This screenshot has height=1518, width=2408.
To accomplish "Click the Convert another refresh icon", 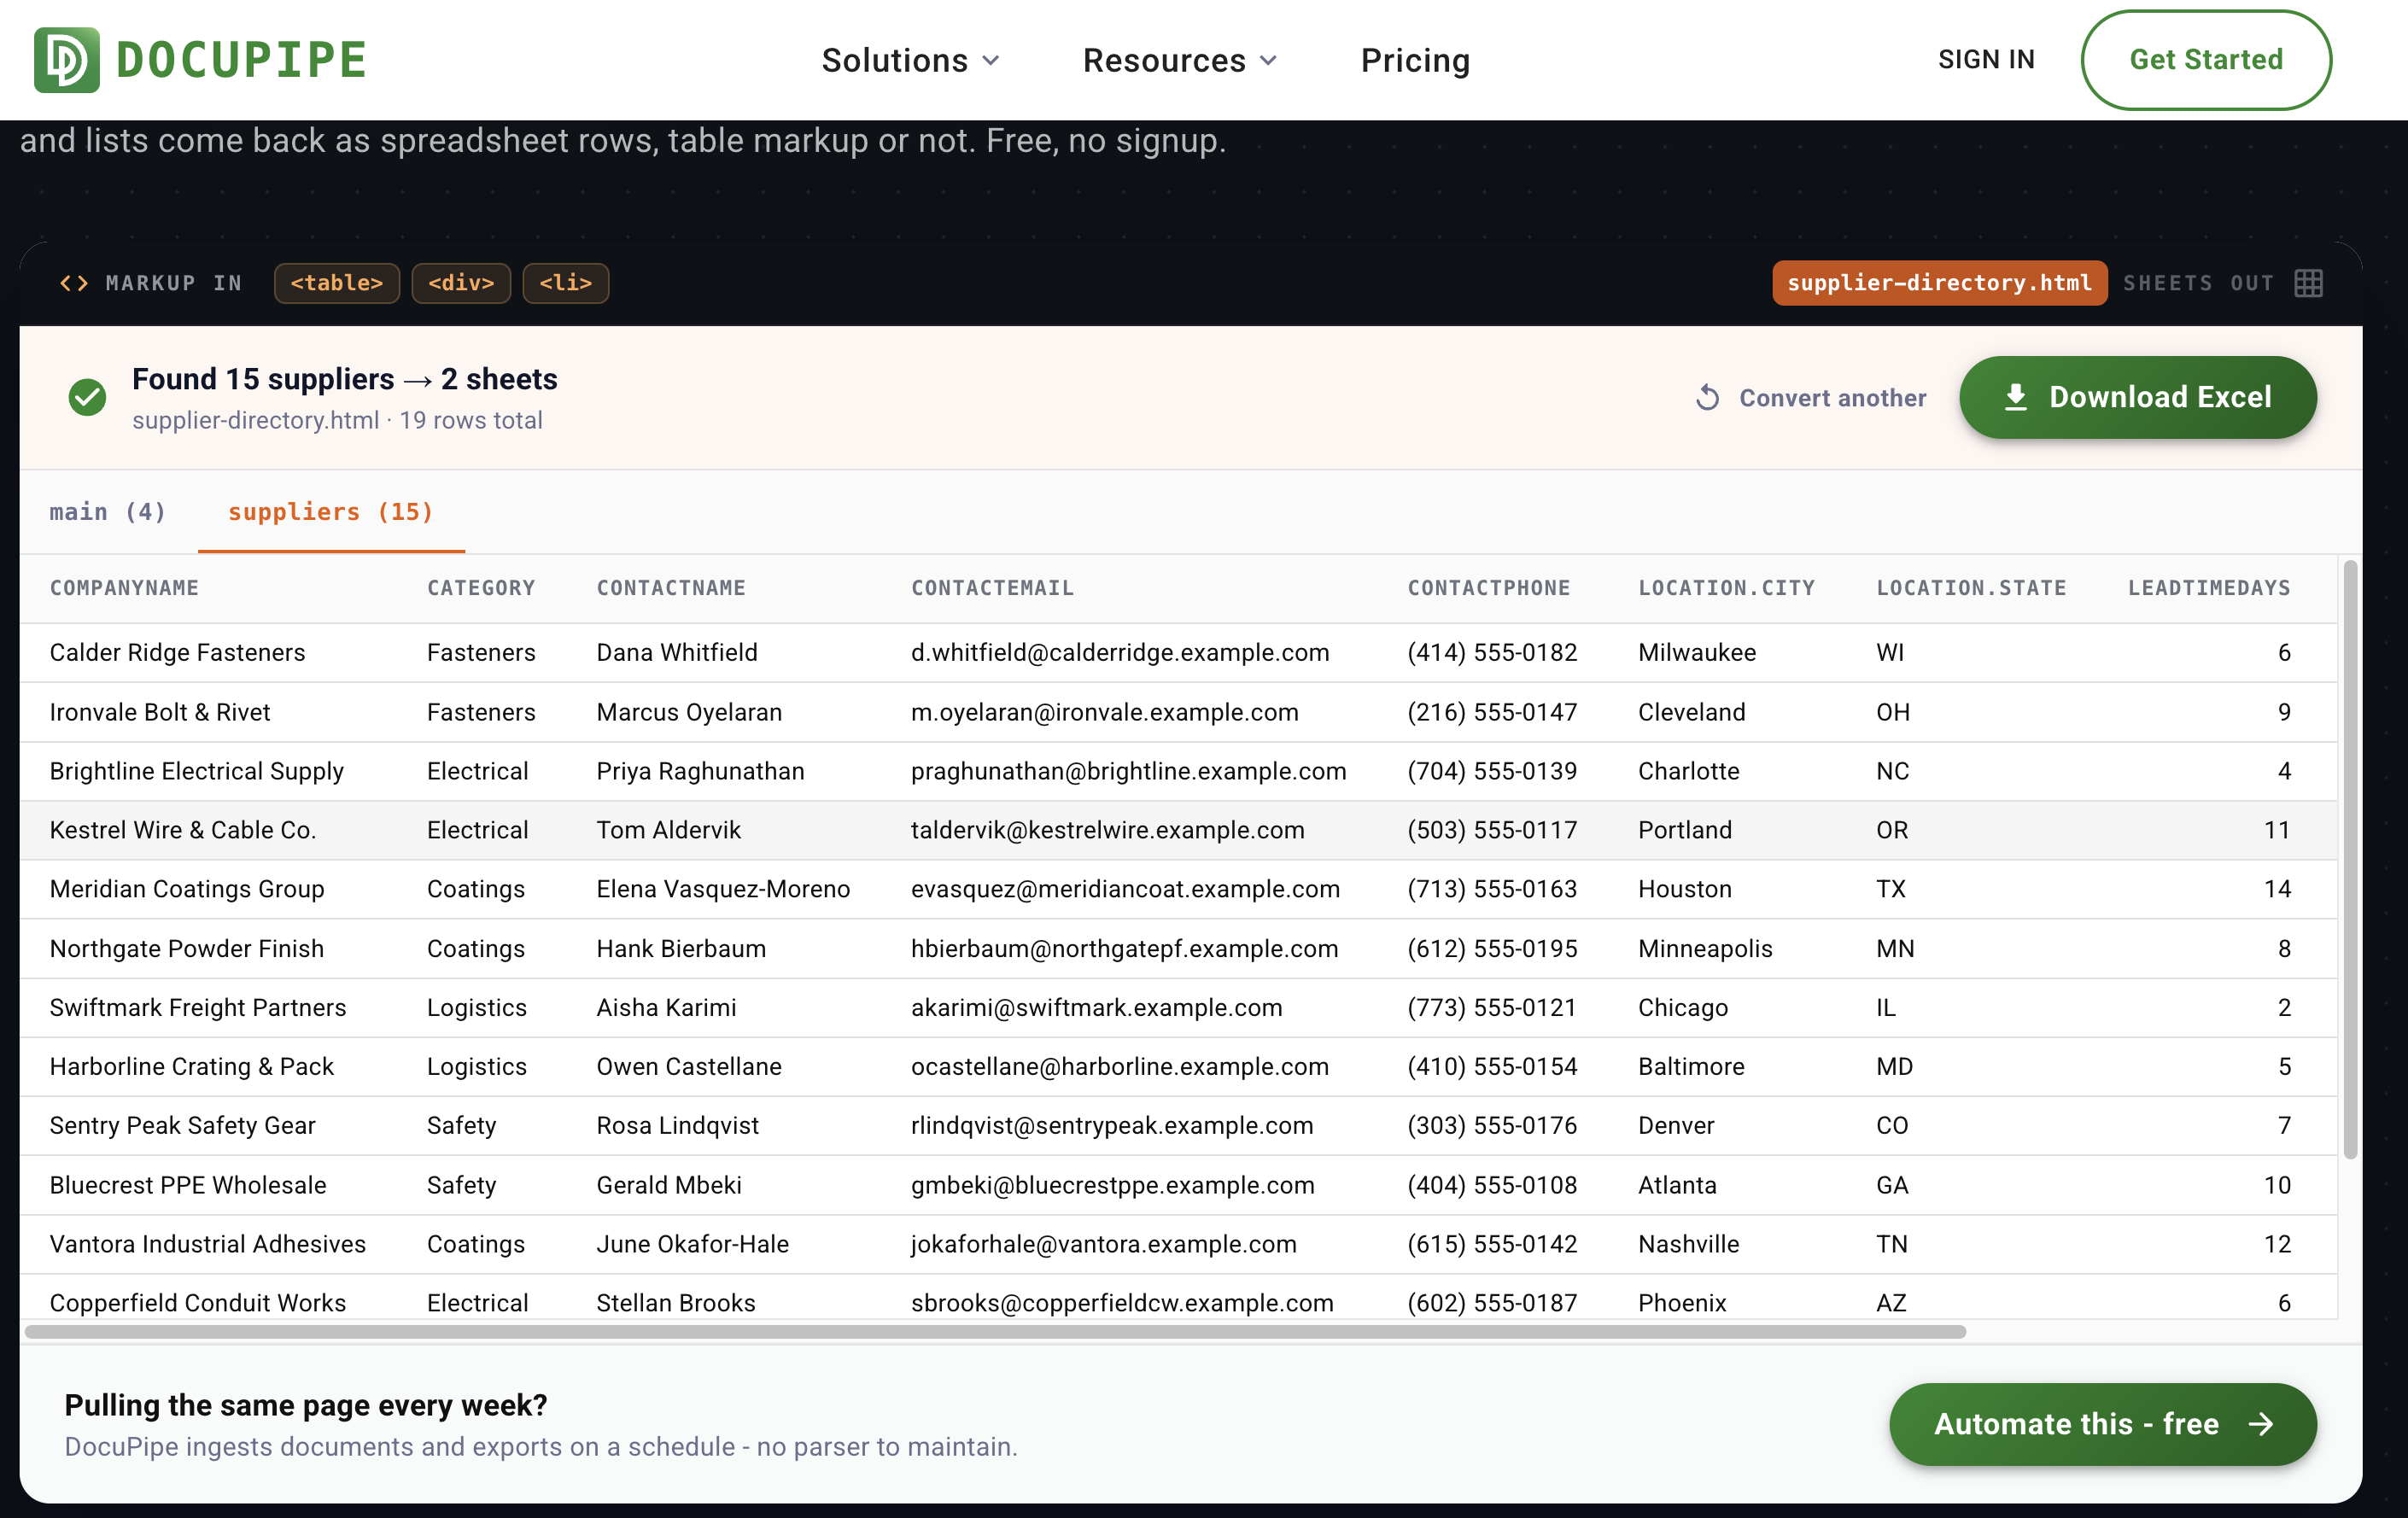I will tap(1708, 398).
